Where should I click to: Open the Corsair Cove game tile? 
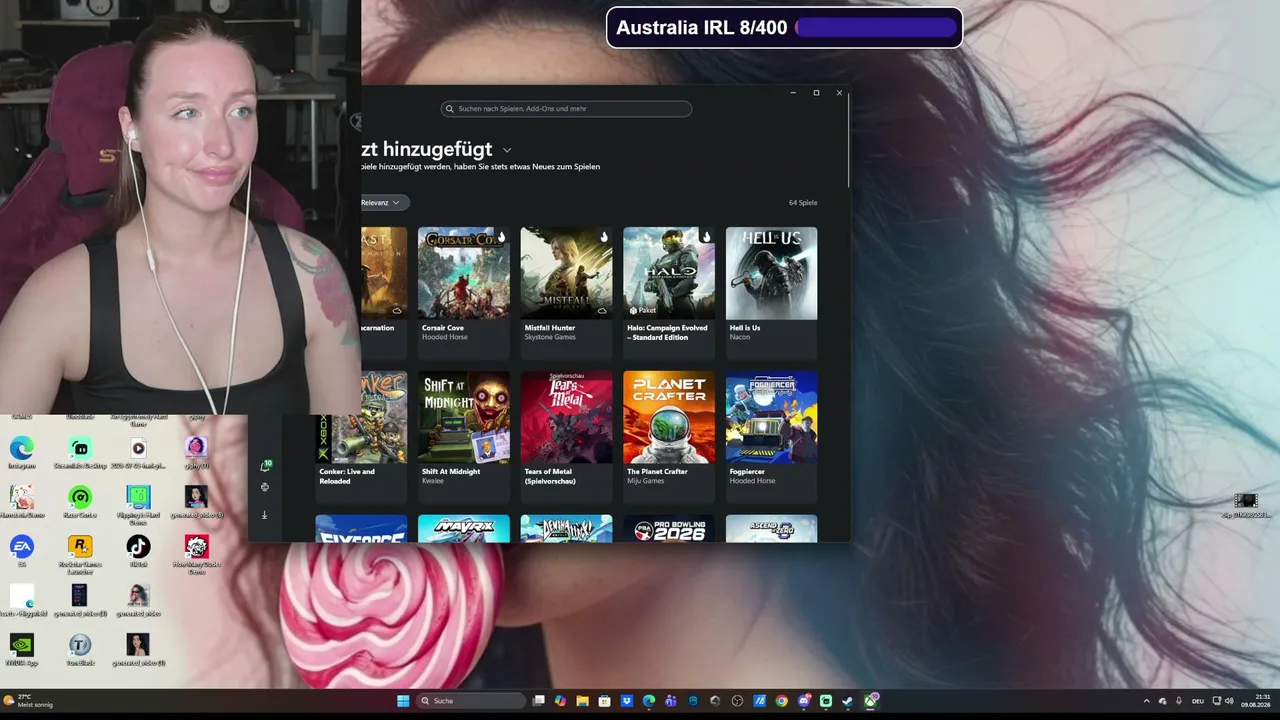(463, 291)
